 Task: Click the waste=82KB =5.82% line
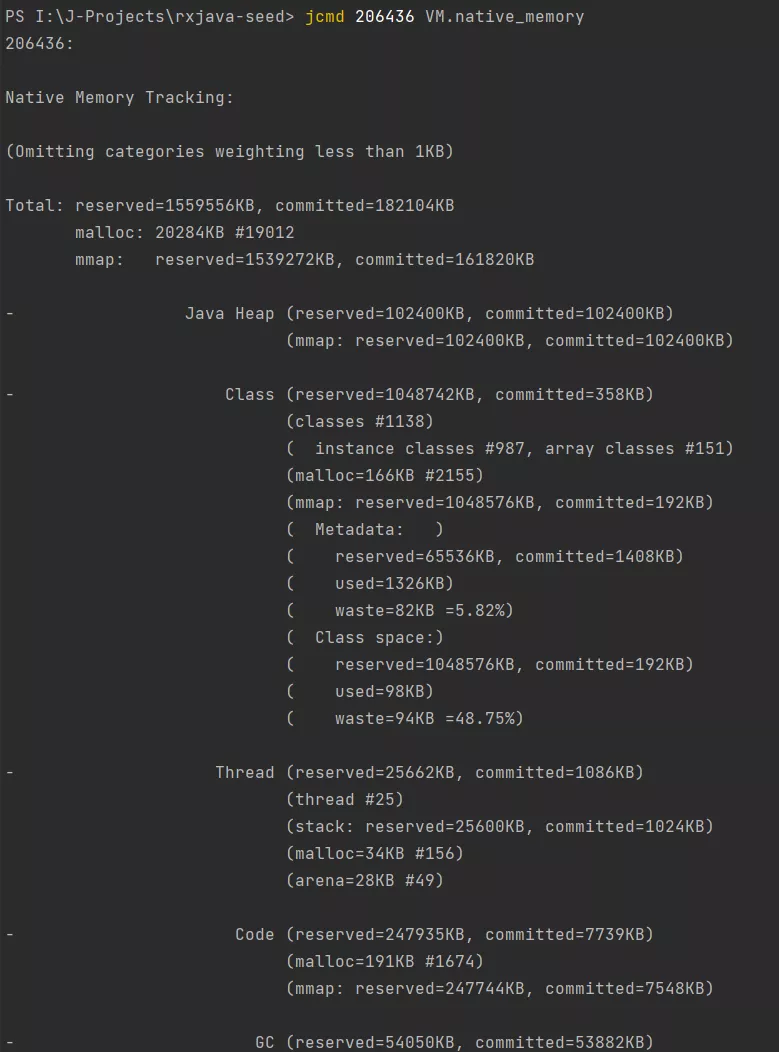400,611
